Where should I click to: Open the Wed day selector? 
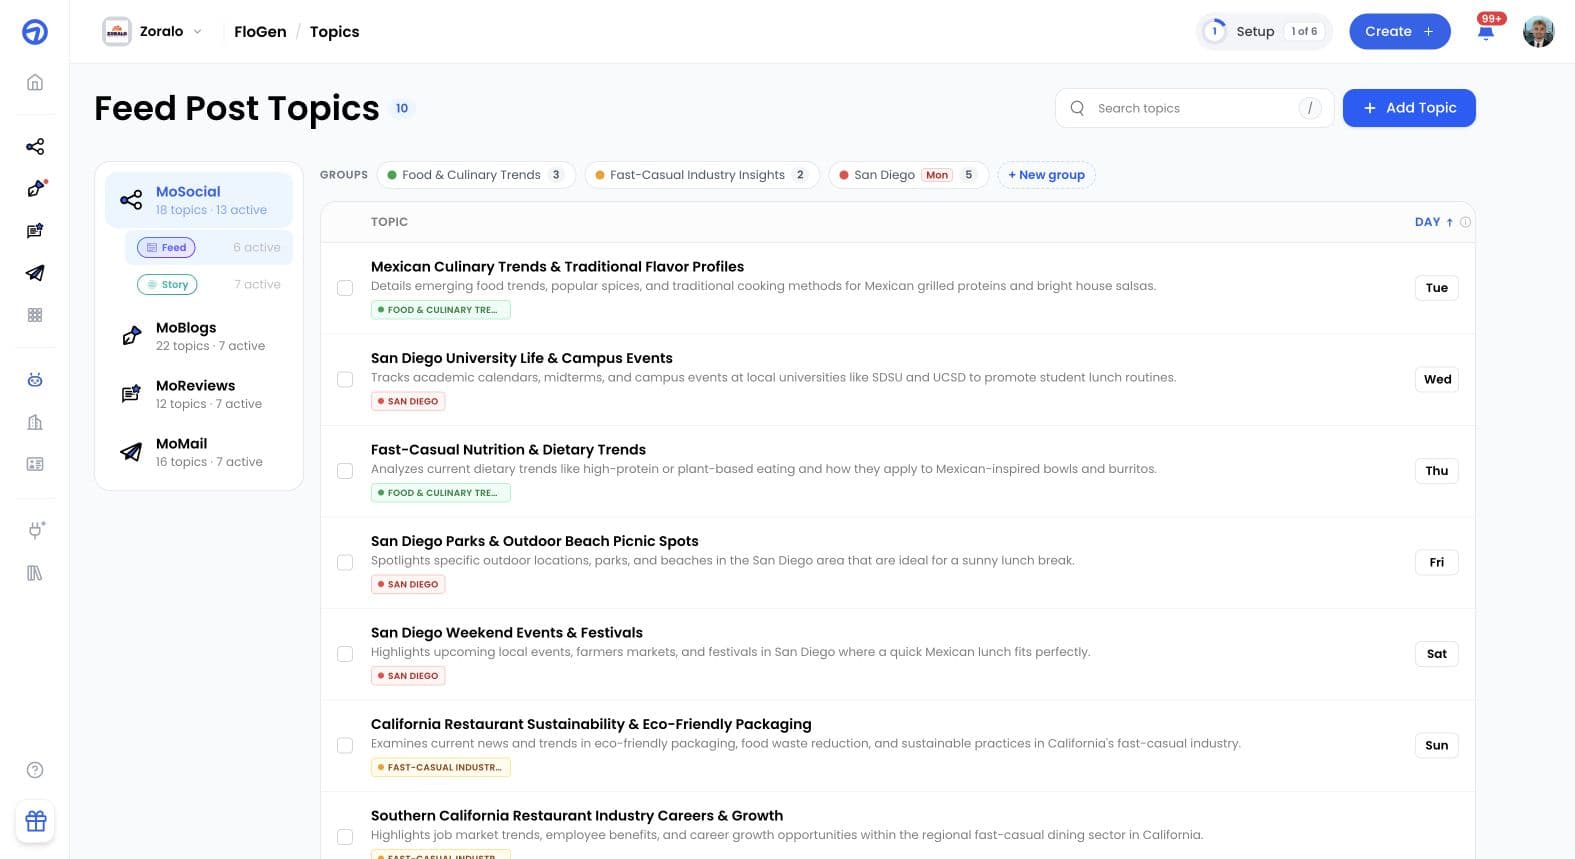click(1436, 379)
